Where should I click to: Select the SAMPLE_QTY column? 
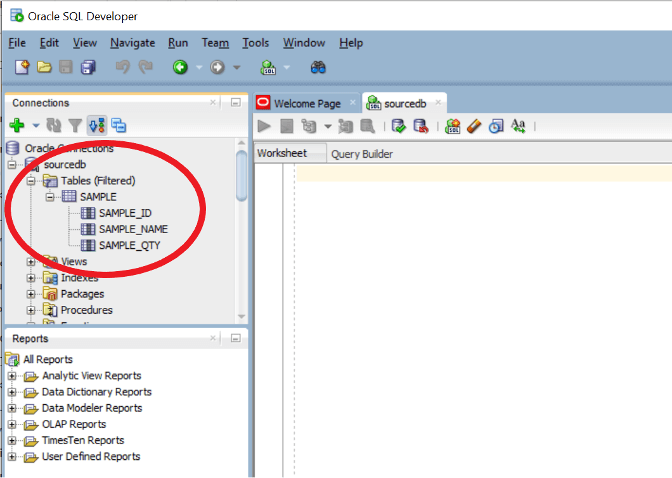pos(120,246)
